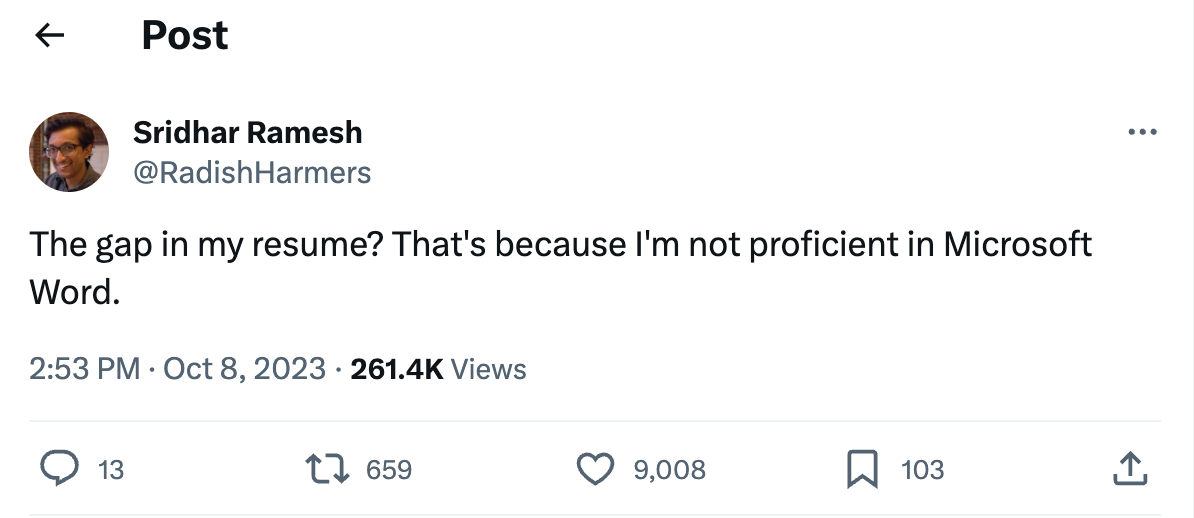
Task: Open the @RadishHarmers handle link
Action: [x=251, y=173]
